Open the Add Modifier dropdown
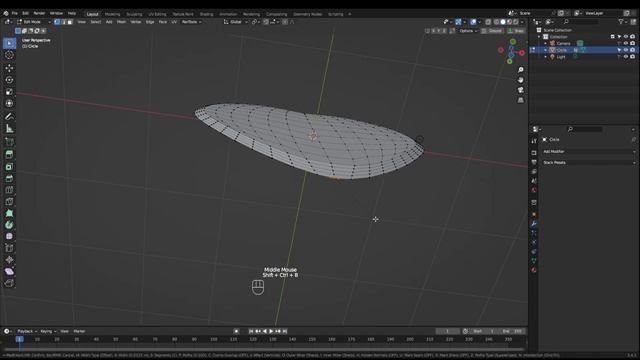640x360 pixels. coord(589,151)
